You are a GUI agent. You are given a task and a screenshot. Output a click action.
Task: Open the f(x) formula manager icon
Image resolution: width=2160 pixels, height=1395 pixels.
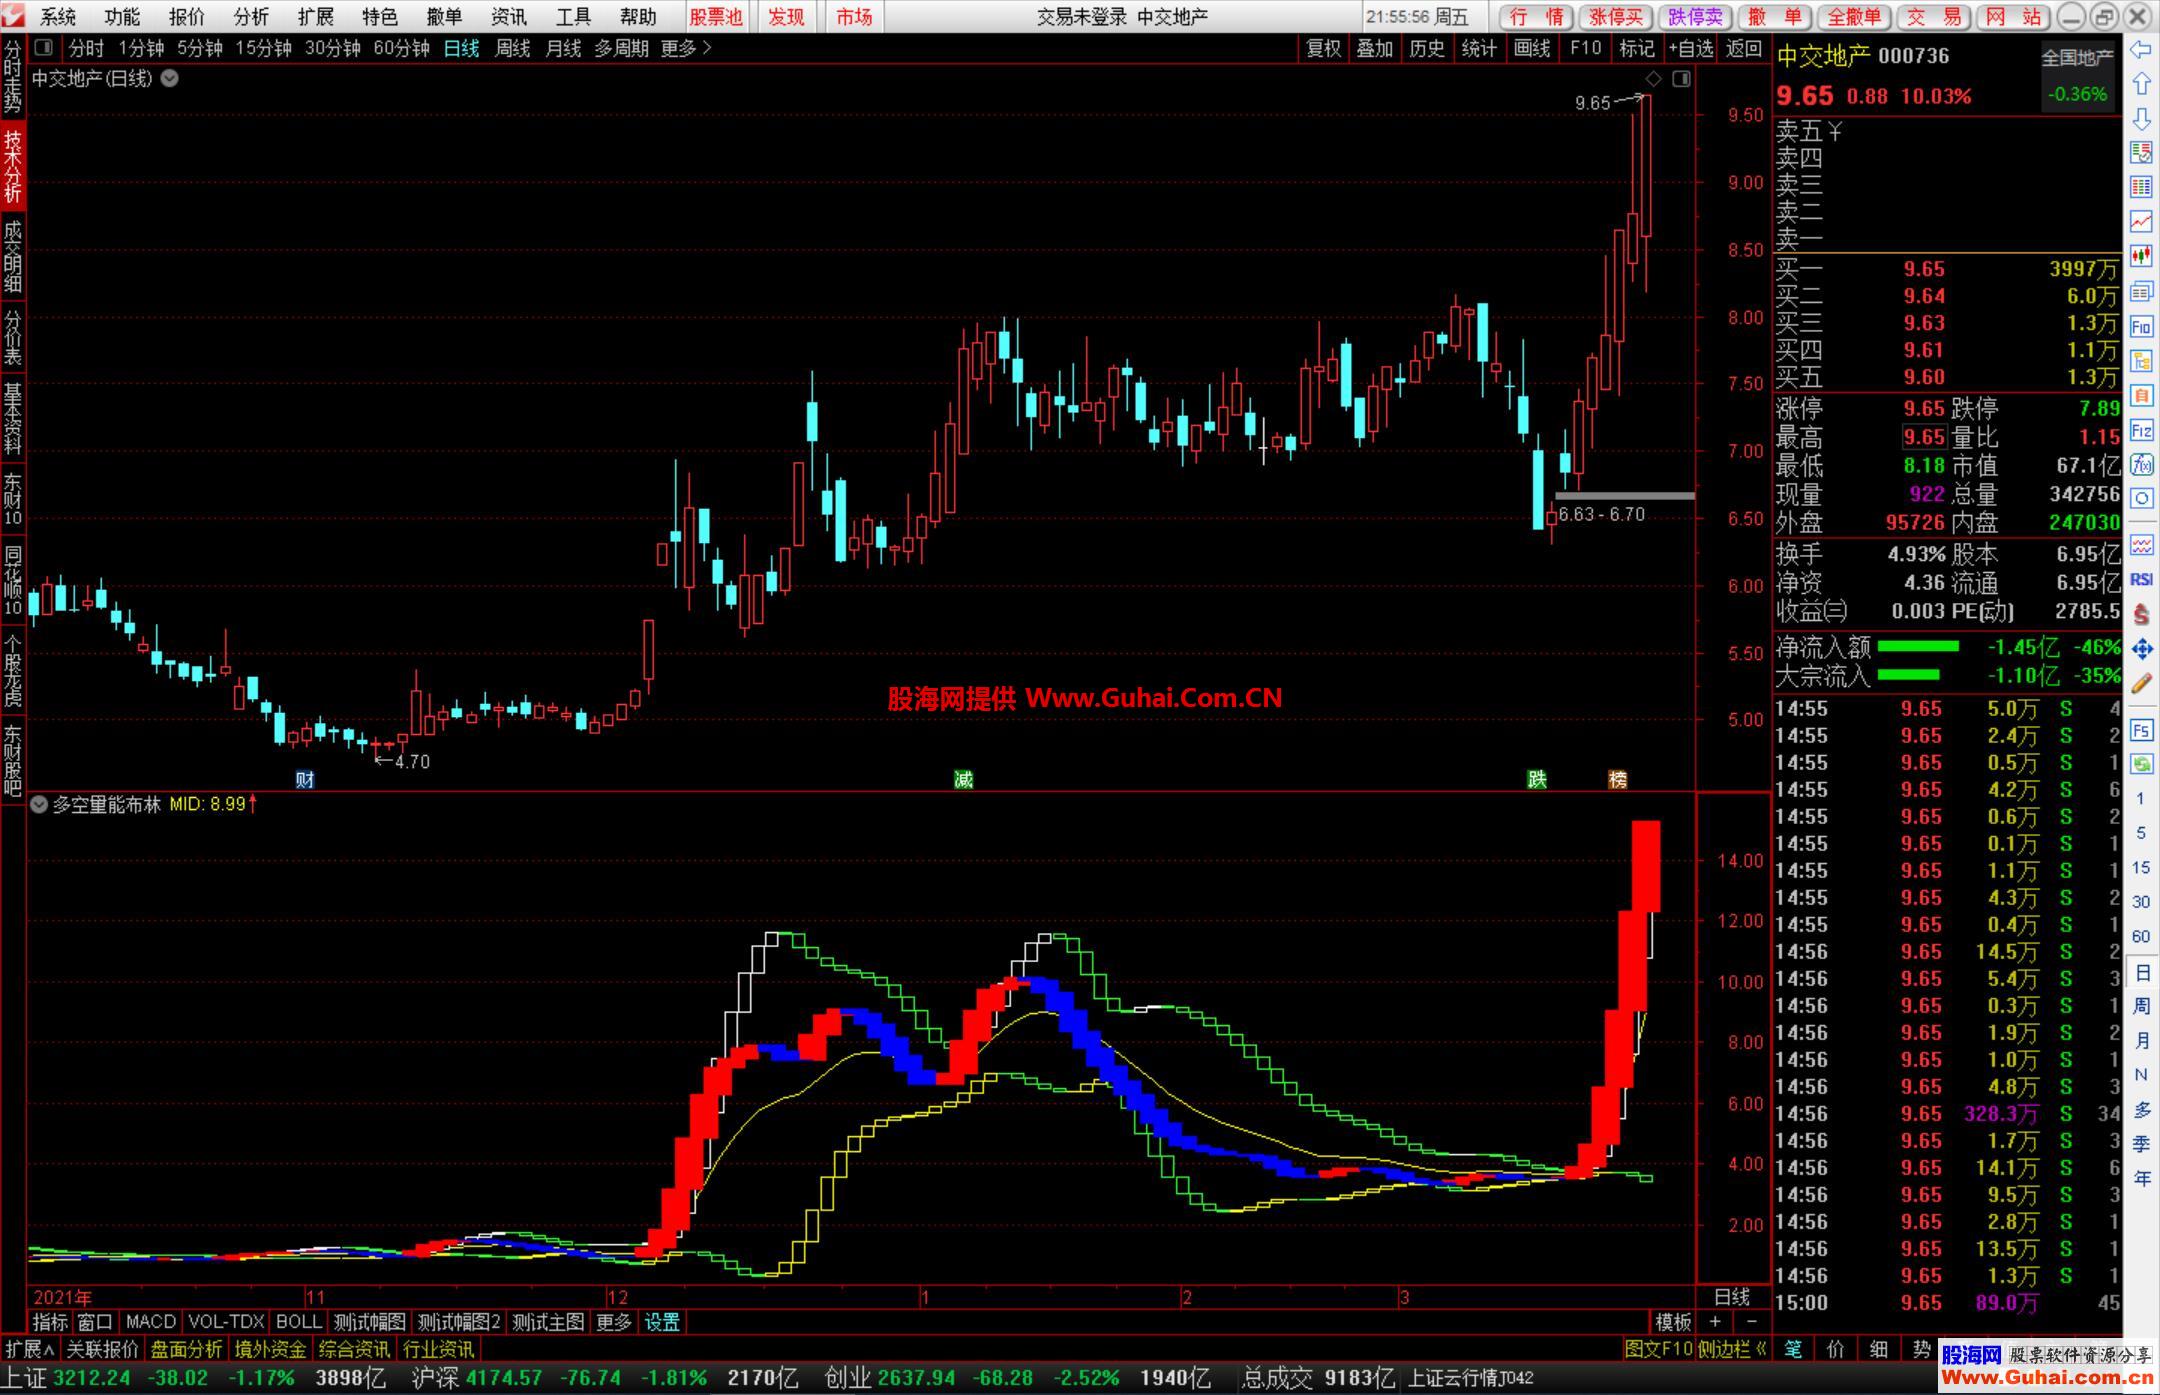pyautogui.click(x=2141, y=464)
